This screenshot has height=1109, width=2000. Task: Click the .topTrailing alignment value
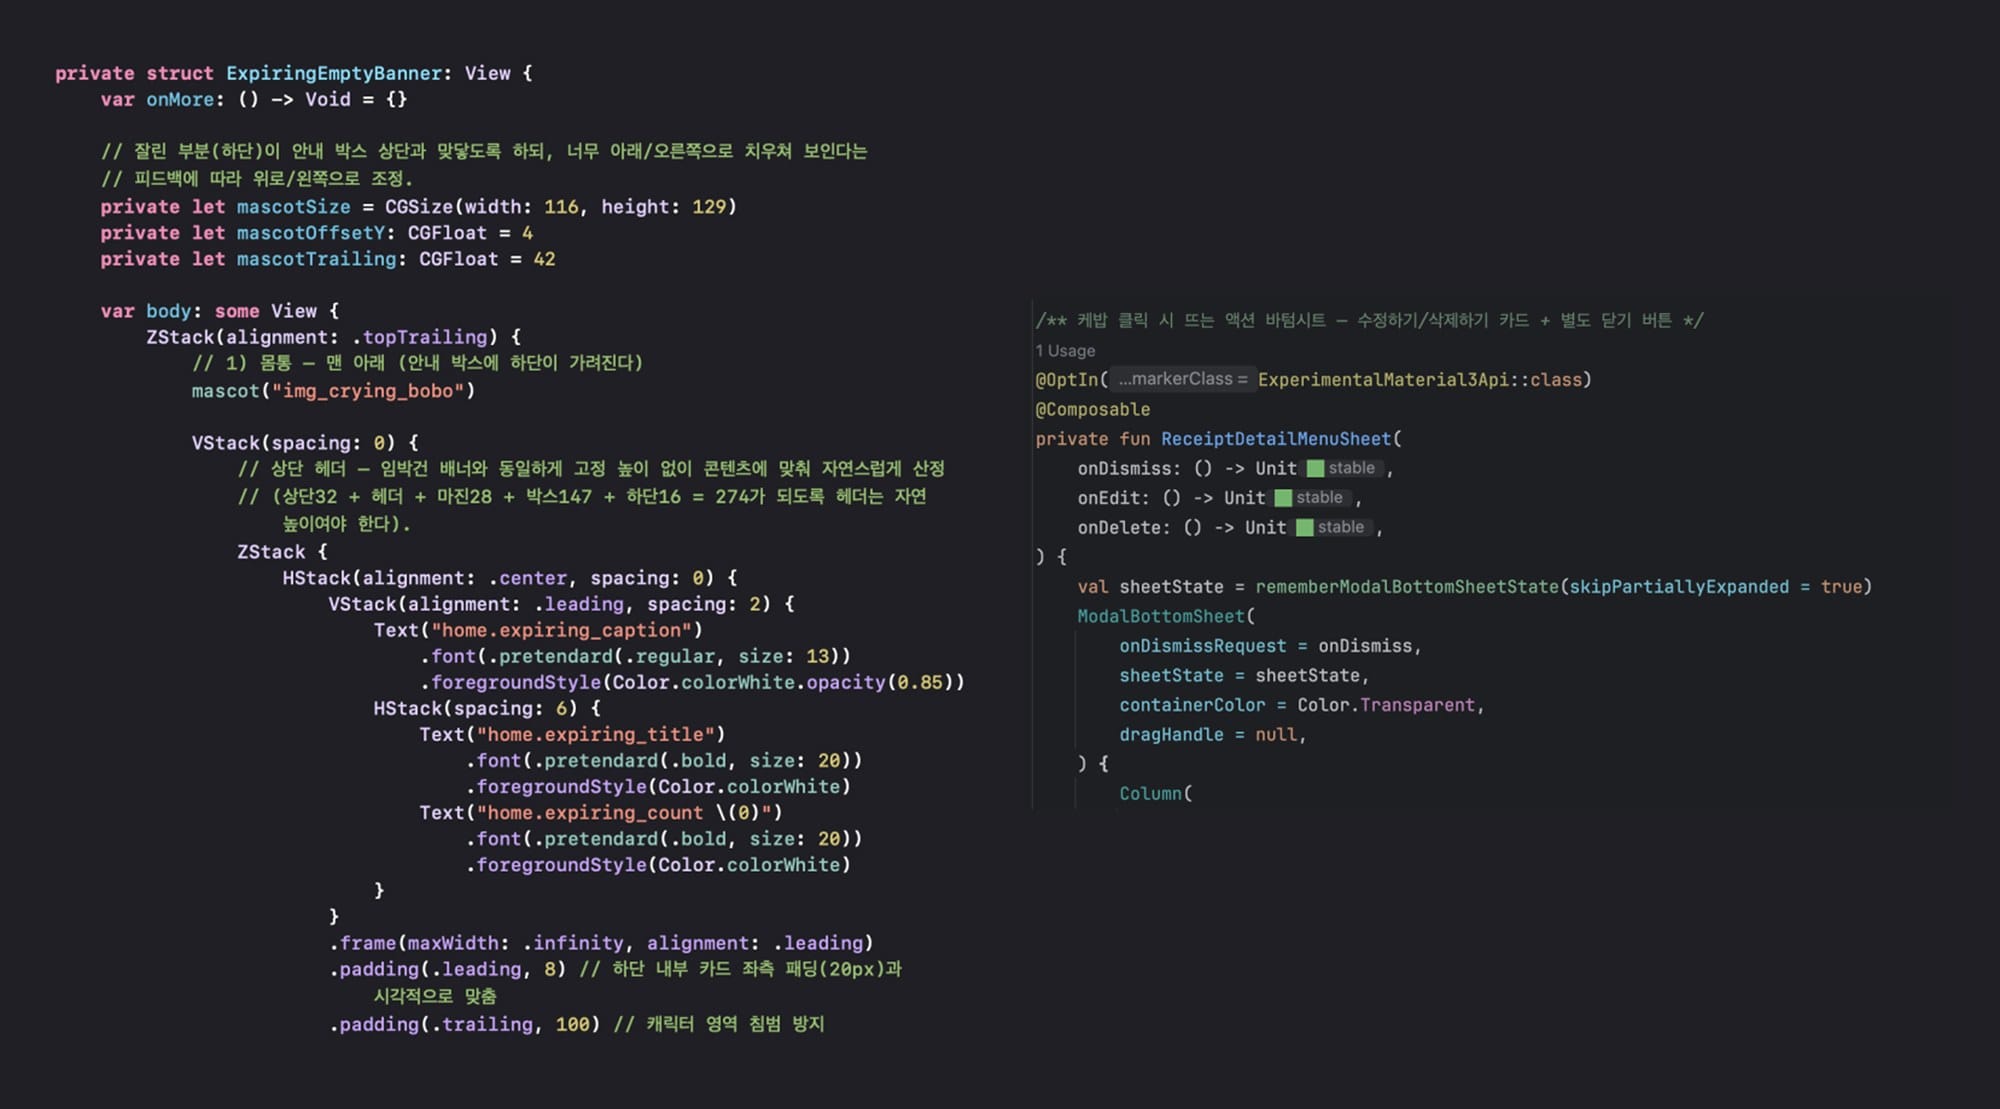(x=419, y=337)
